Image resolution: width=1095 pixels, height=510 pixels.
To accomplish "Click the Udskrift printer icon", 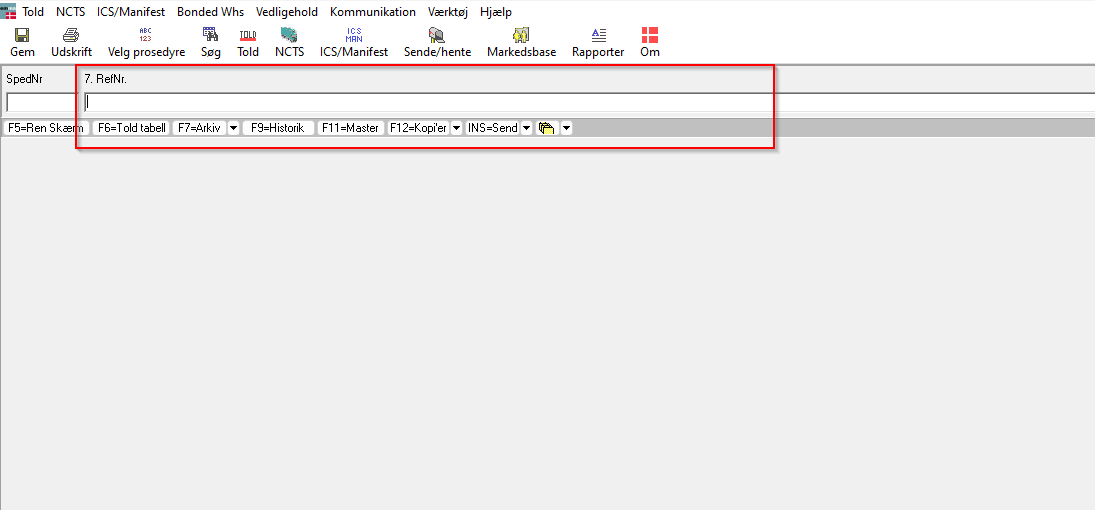I will (x=71, y=35).
